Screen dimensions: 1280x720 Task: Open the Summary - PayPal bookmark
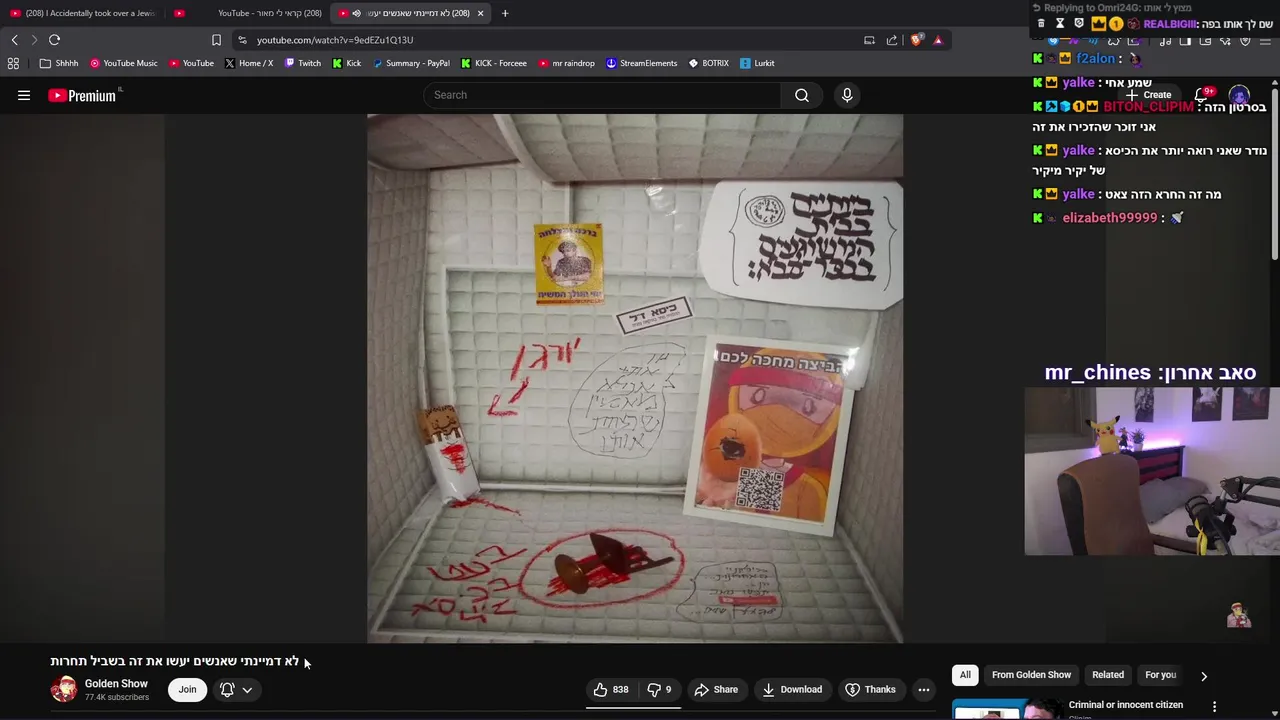[x=411, y=63]
